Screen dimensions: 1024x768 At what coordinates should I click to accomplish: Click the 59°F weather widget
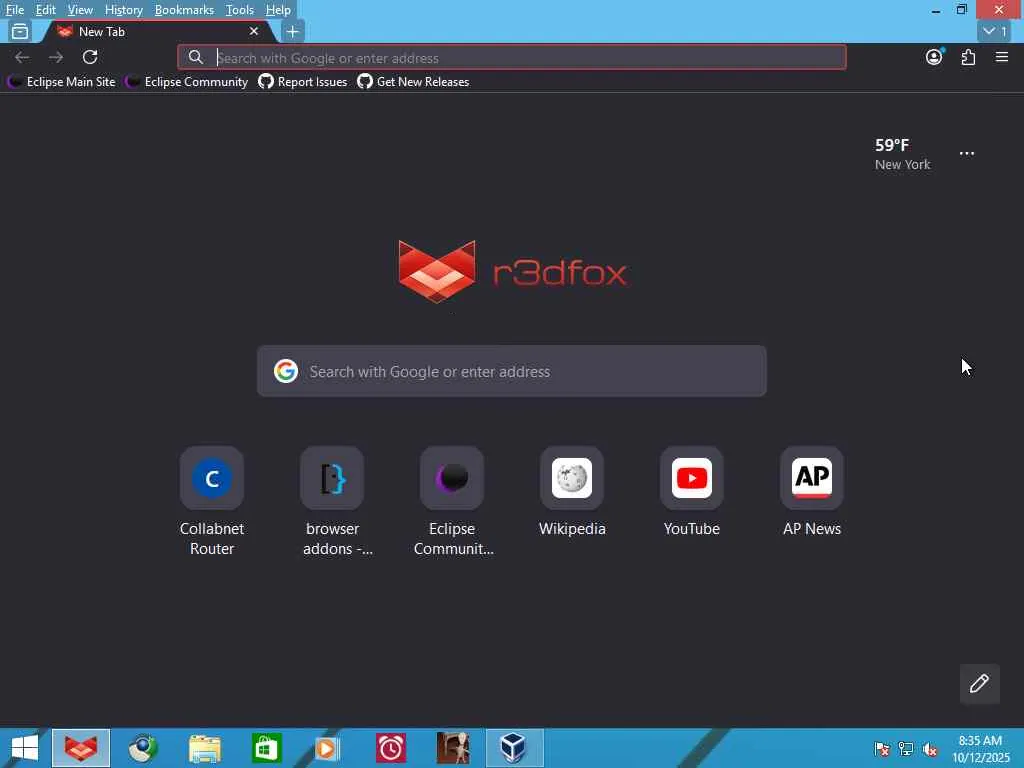[903, 154]
